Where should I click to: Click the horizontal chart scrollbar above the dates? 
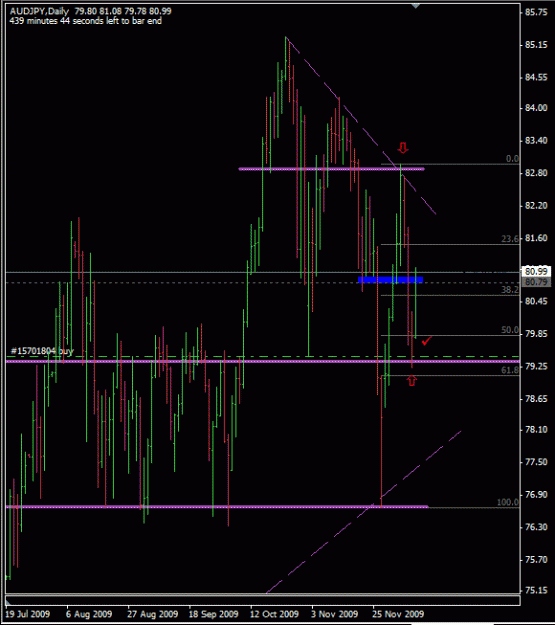point(263,601)
